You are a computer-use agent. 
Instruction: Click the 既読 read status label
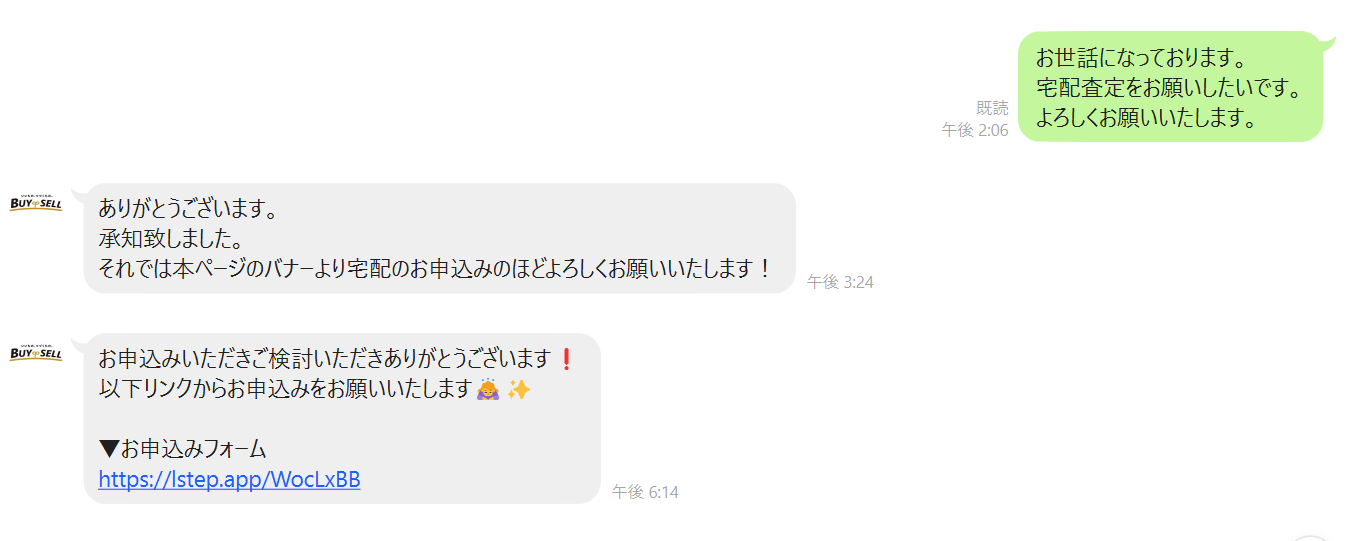coord(992,108)
